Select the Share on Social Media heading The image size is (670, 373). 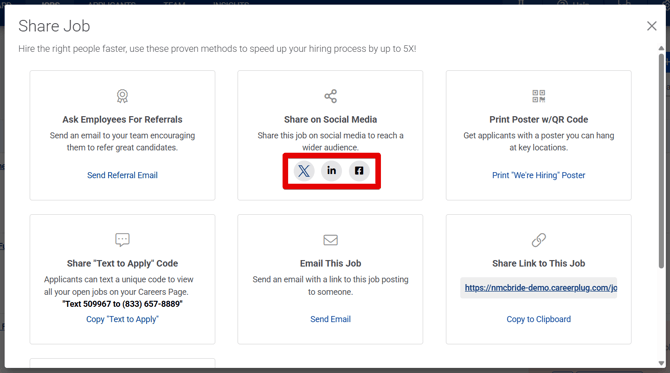330,120
